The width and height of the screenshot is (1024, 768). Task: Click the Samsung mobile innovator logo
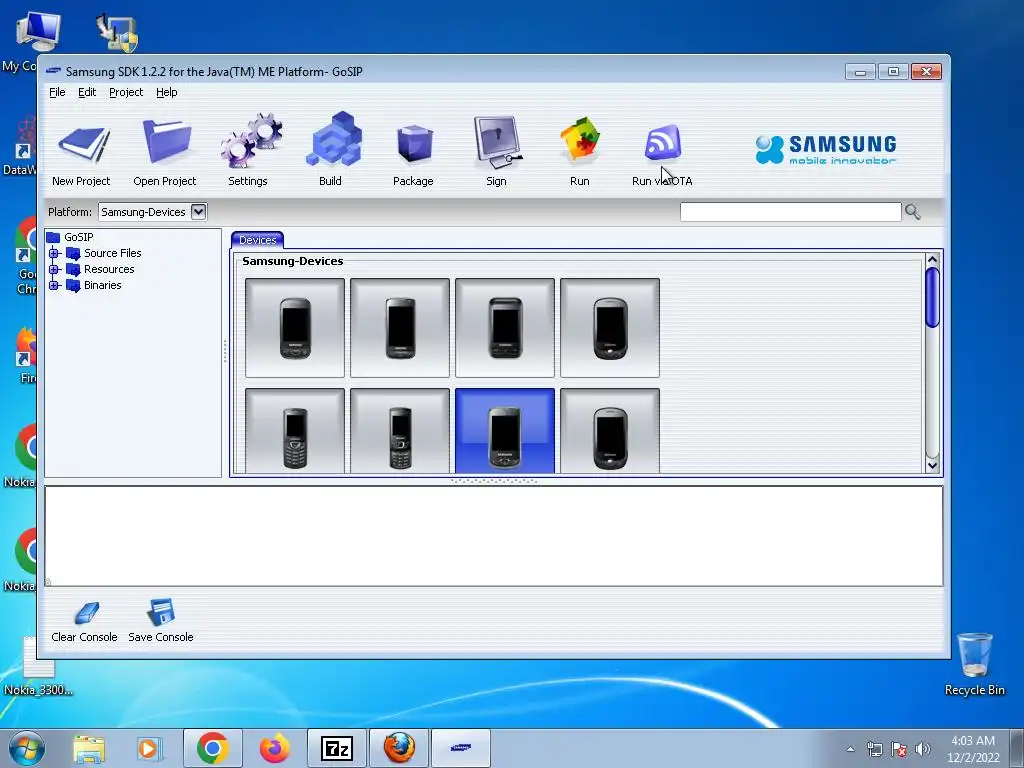[826, 150]
